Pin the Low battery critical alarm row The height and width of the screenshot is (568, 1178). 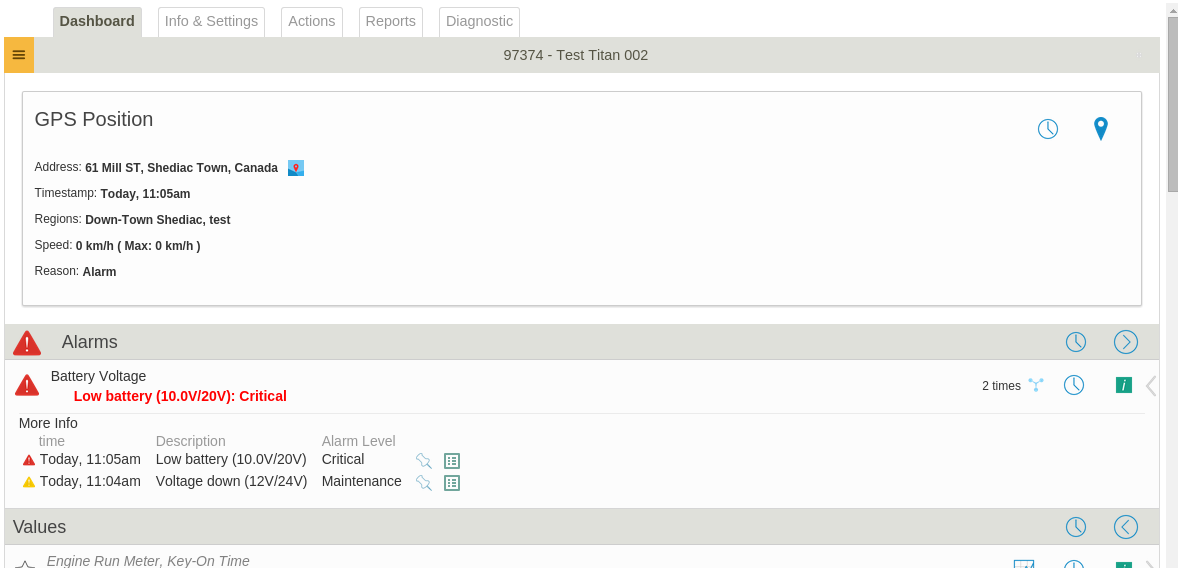[x=424, y=461]
